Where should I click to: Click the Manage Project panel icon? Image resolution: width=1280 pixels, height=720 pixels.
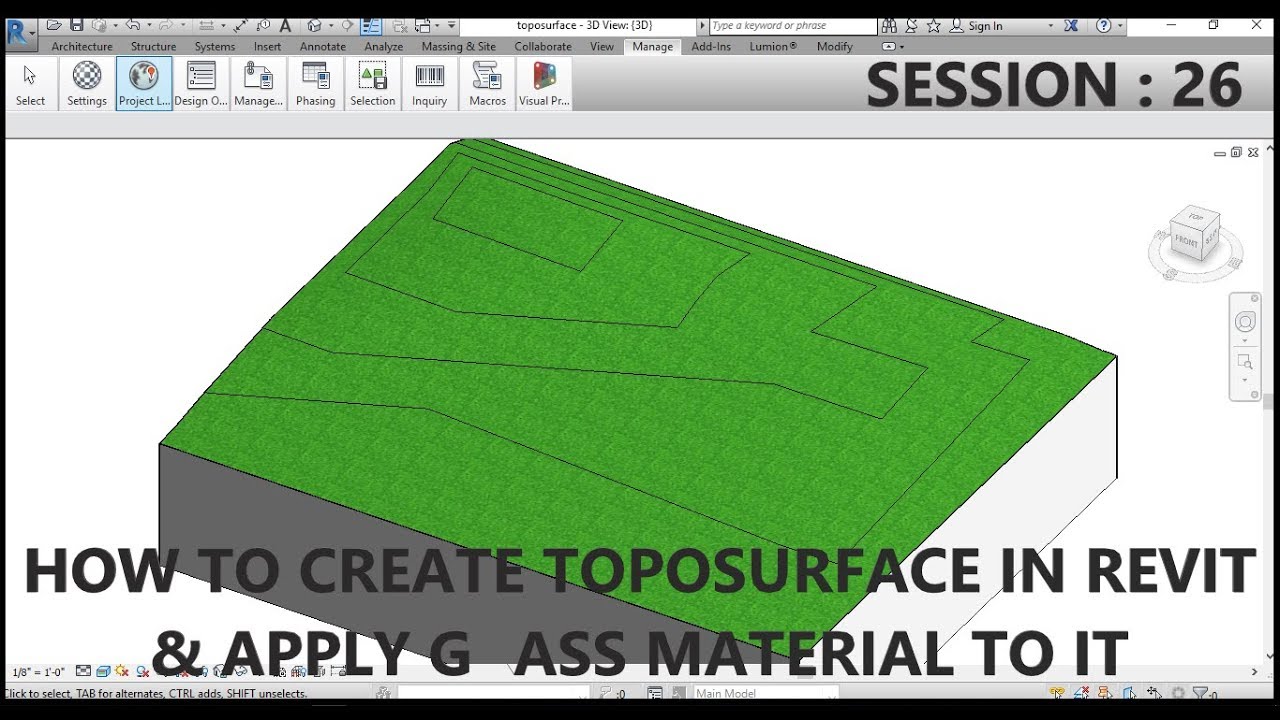pos(258,83)
